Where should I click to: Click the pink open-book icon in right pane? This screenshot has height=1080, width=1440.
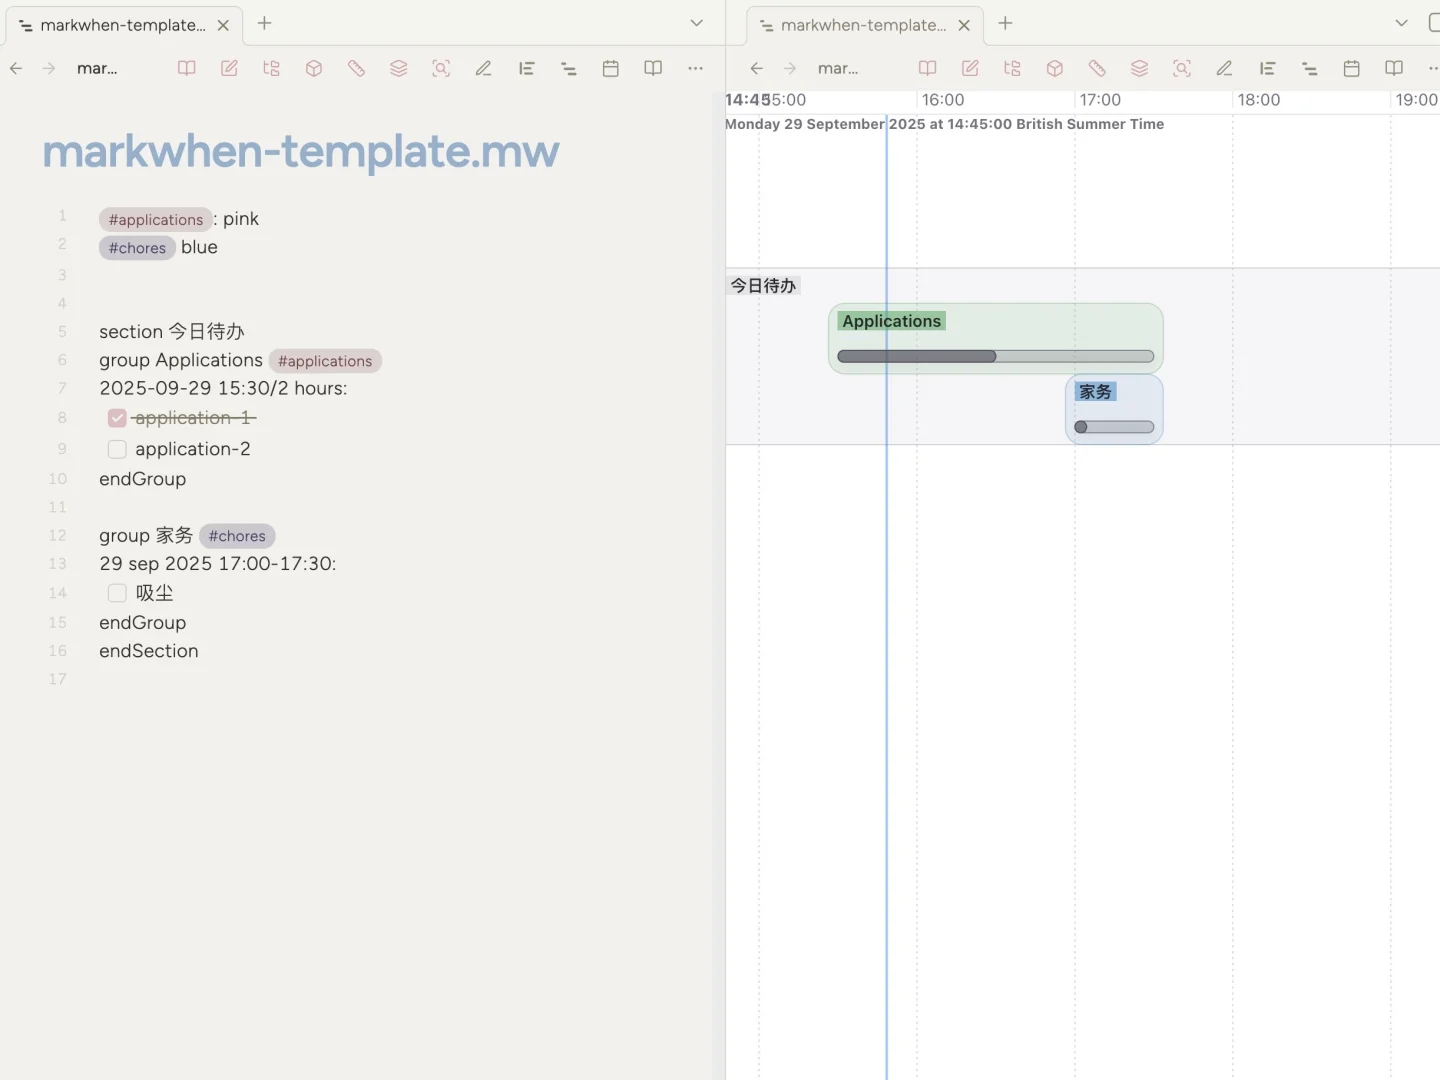[928, 68]
